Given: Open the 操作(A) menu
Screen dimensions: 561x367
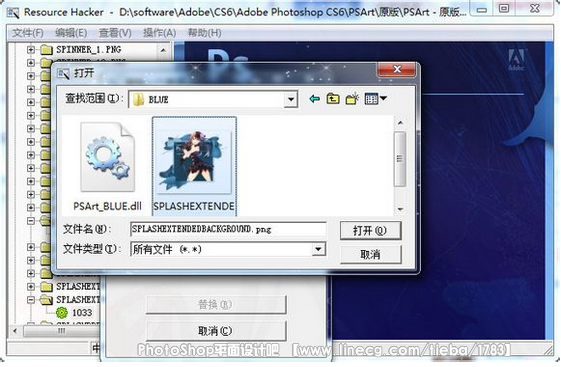Looking at the screenshot, I should pos(160,33).
